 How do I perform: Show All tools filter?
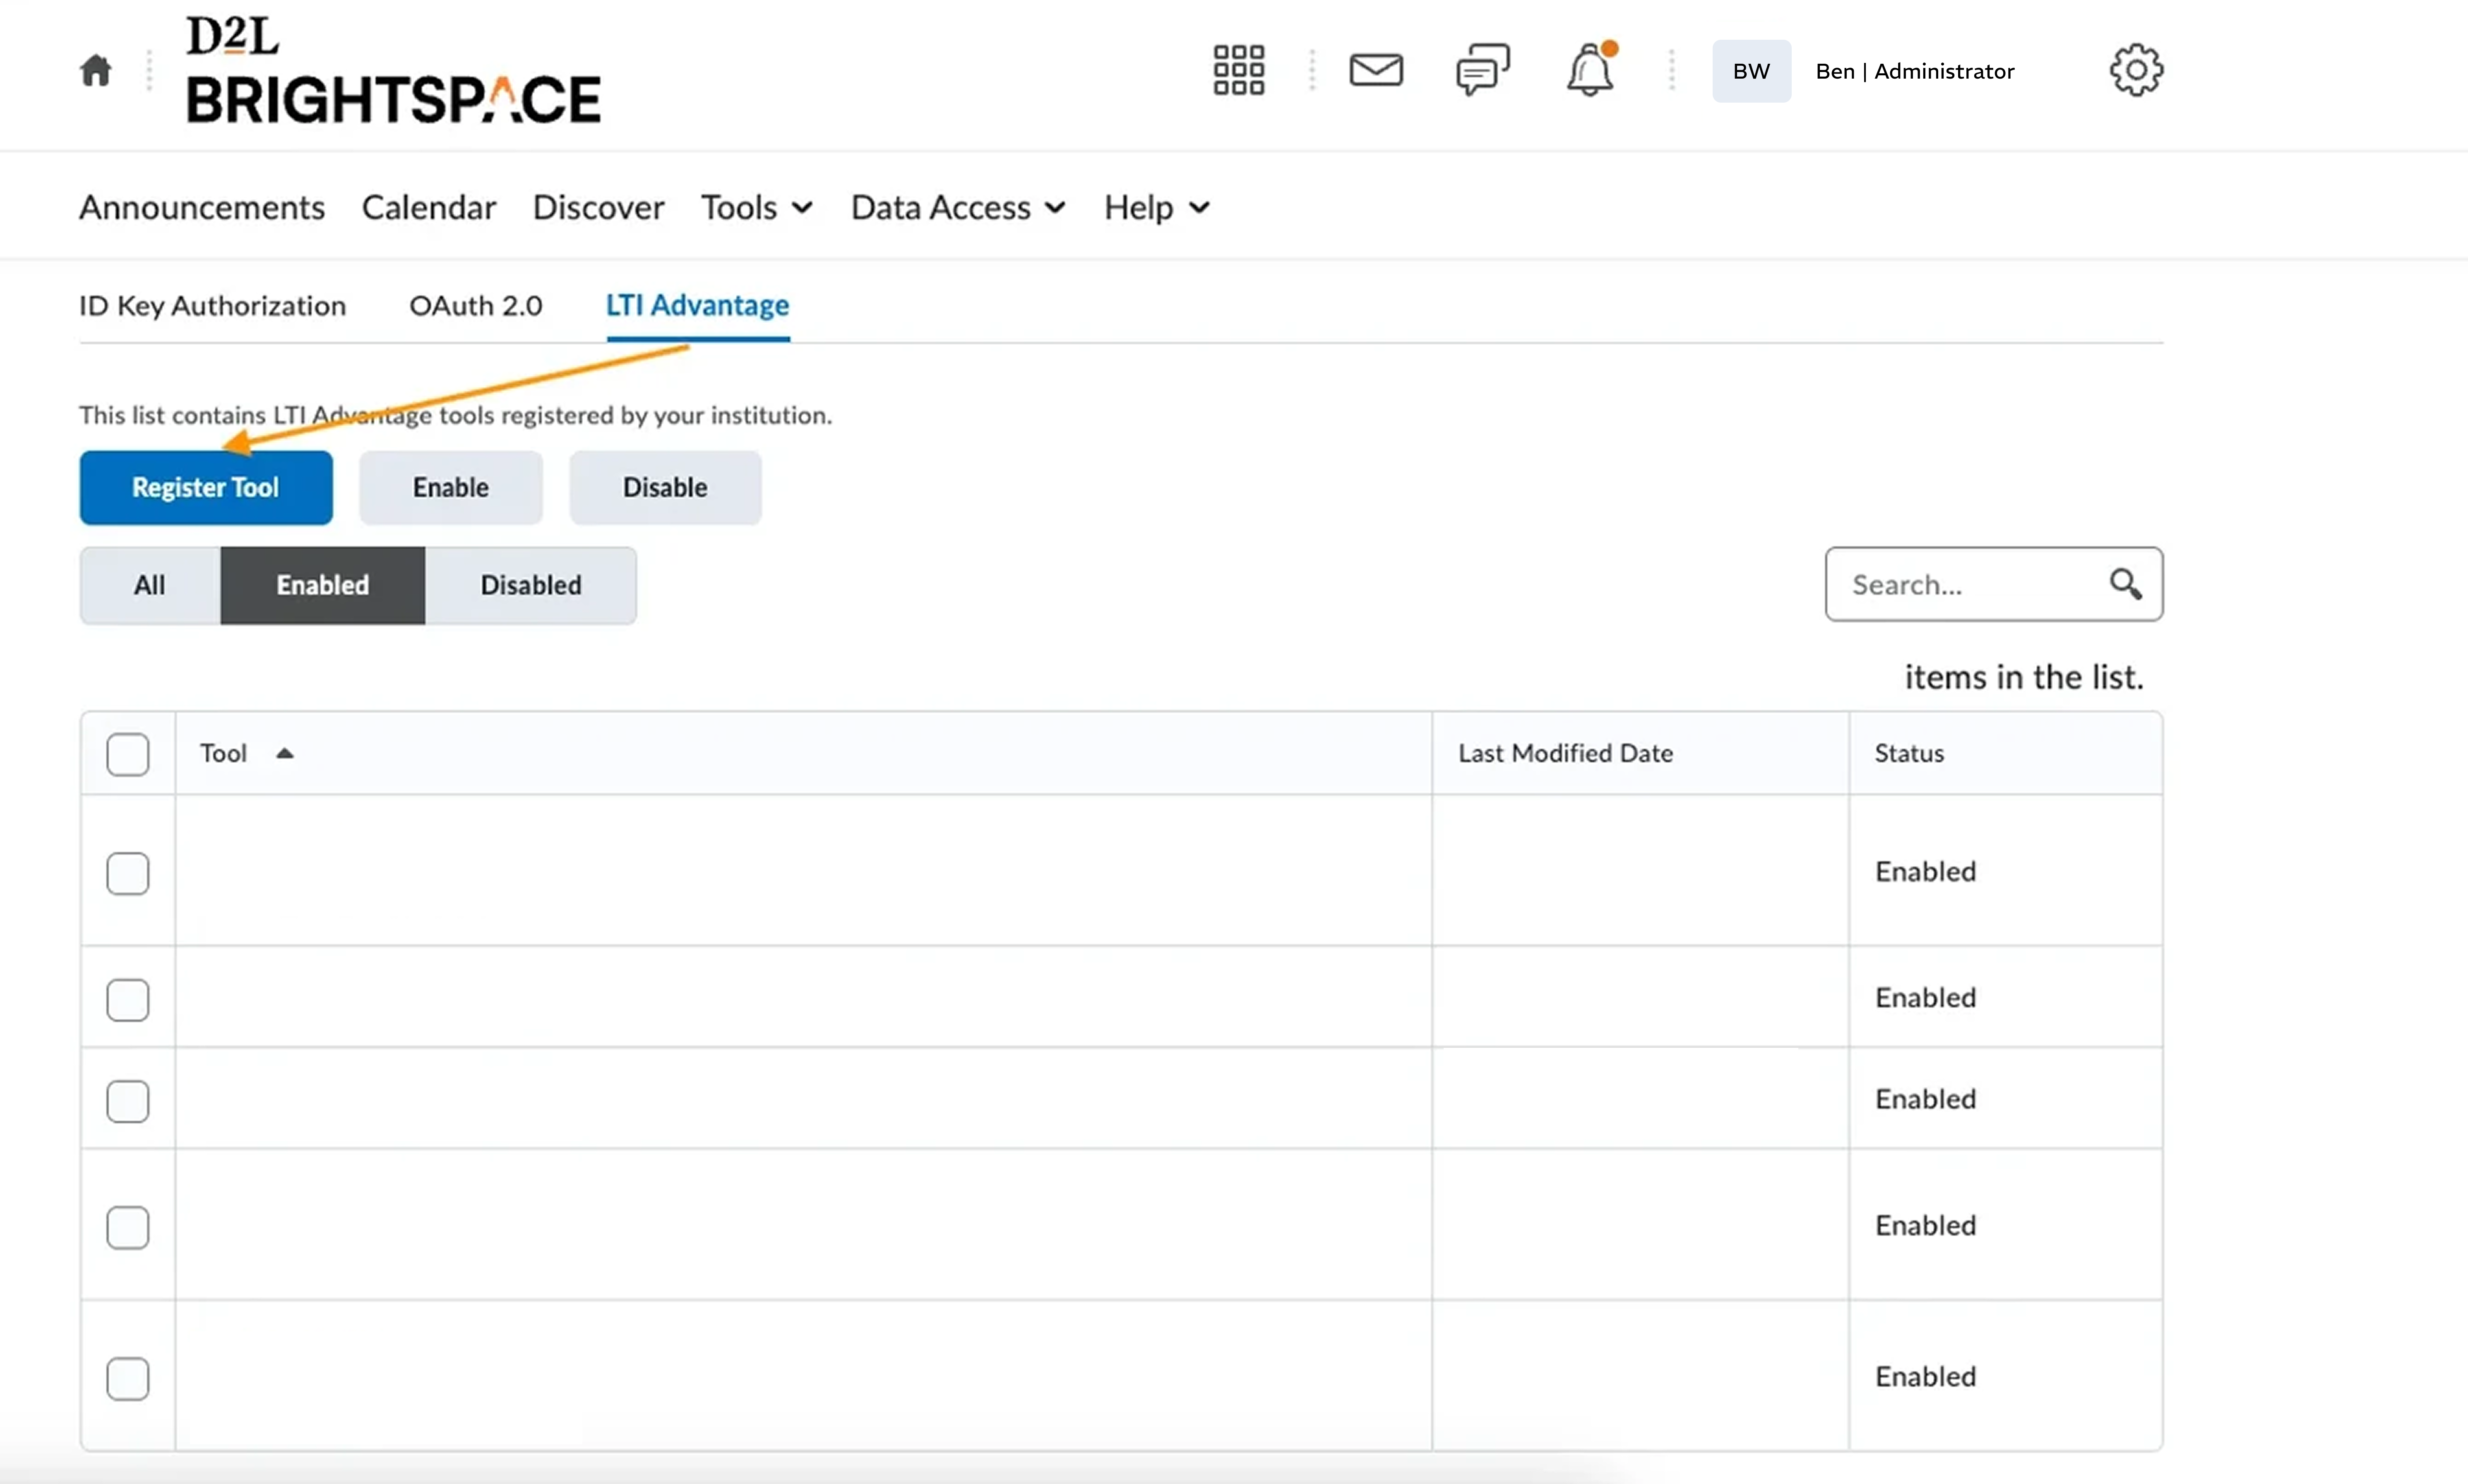pos(150,585)
